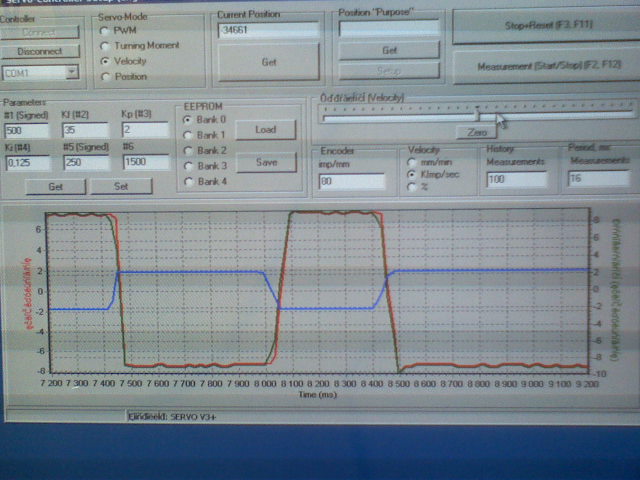The height and width of the screenshot is (480, 640).
Task: Click the Encoder imp/mm field with 80
Action: 352,181
